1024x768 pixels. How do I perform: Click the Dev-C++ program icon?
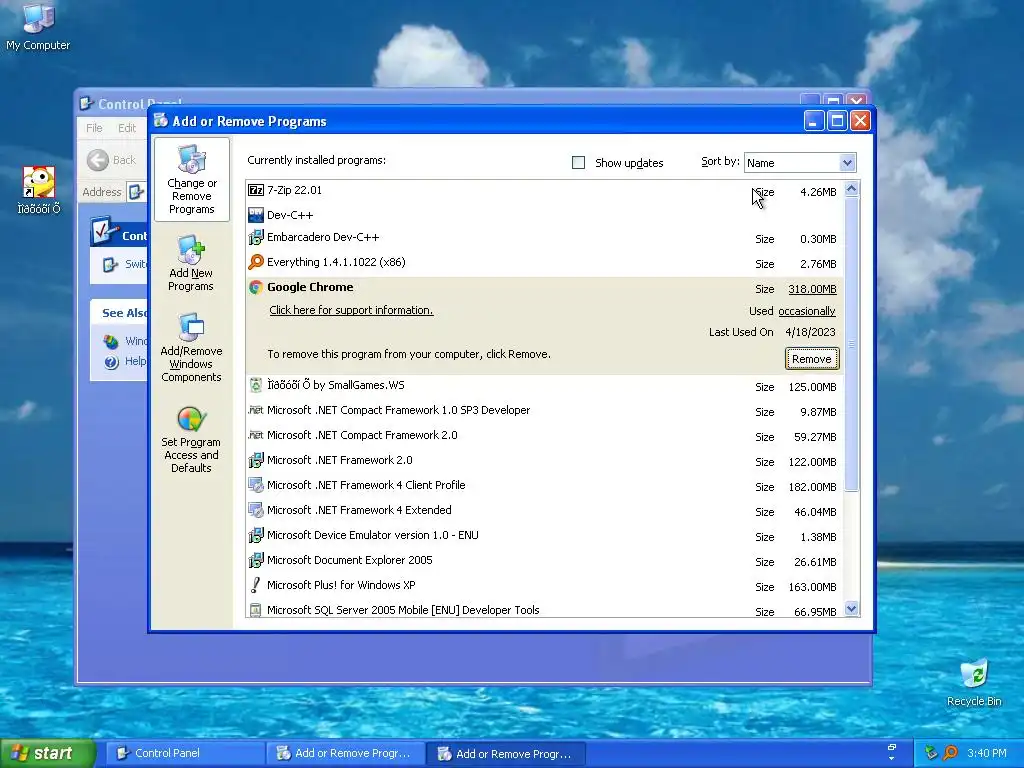[256, 215]
